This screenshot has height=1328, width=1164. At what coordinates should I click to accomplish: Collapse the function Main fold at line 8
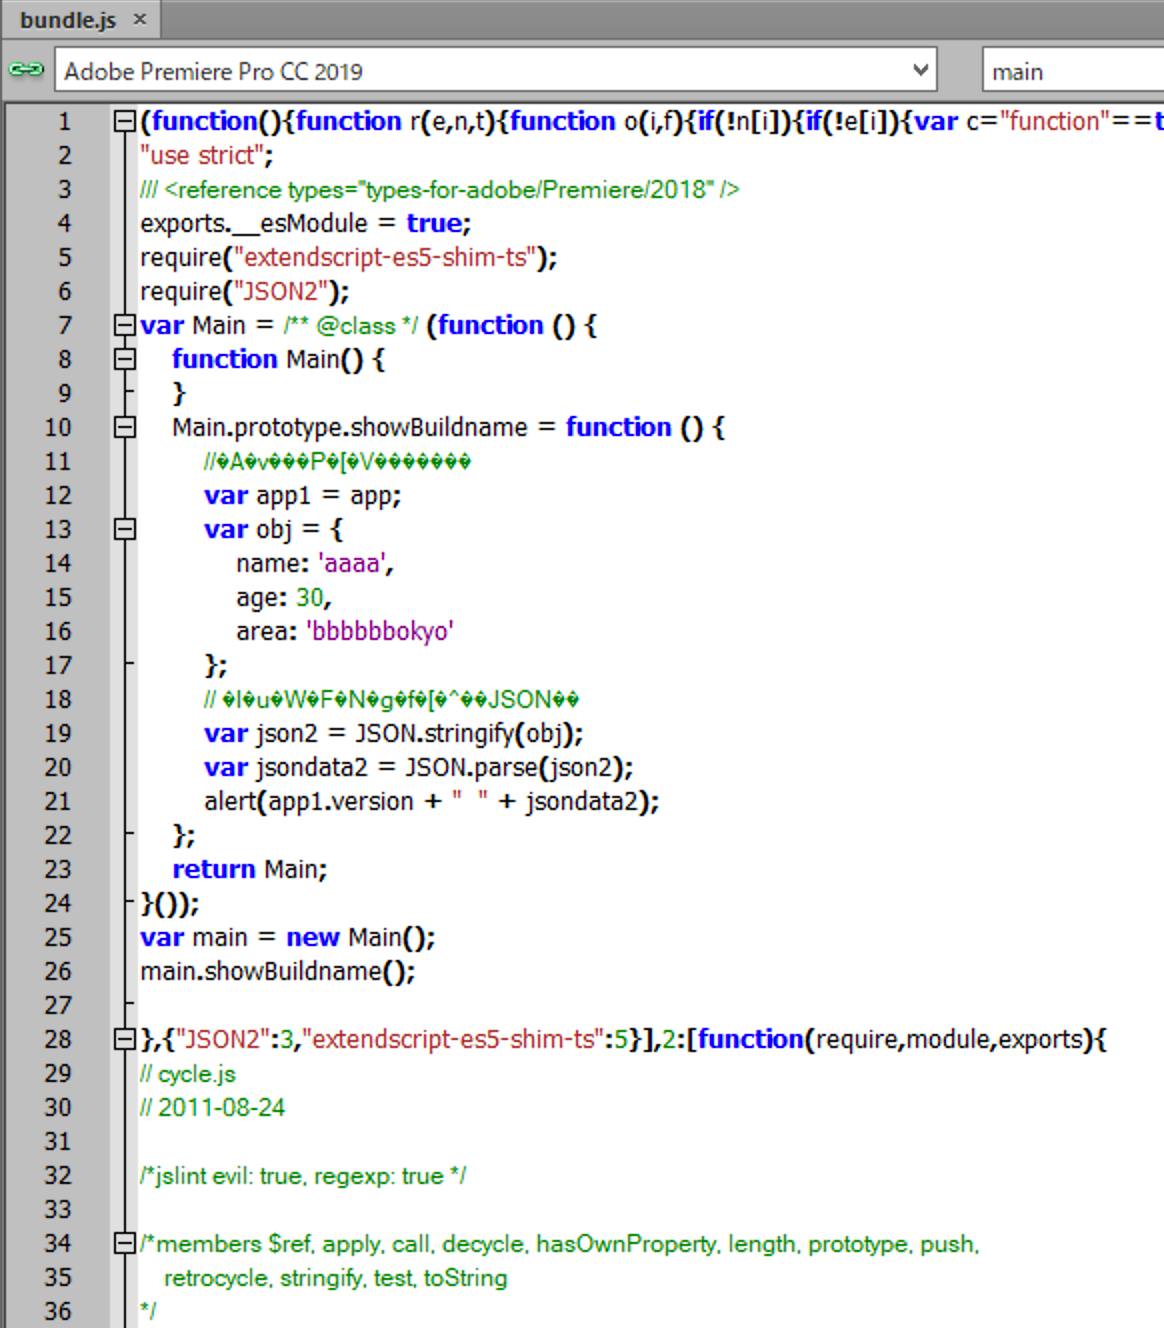click(125, 360)
